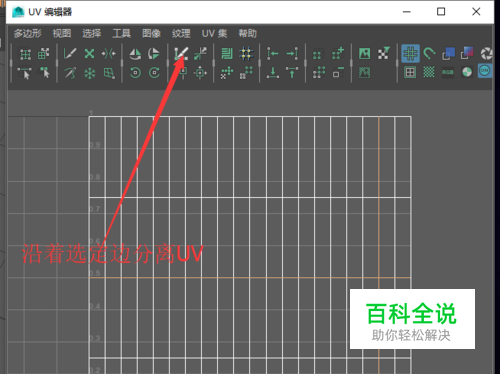Click the Cut UVs along selected edges icon
This screenshot has width=500, height=374.
click(181, 53)
